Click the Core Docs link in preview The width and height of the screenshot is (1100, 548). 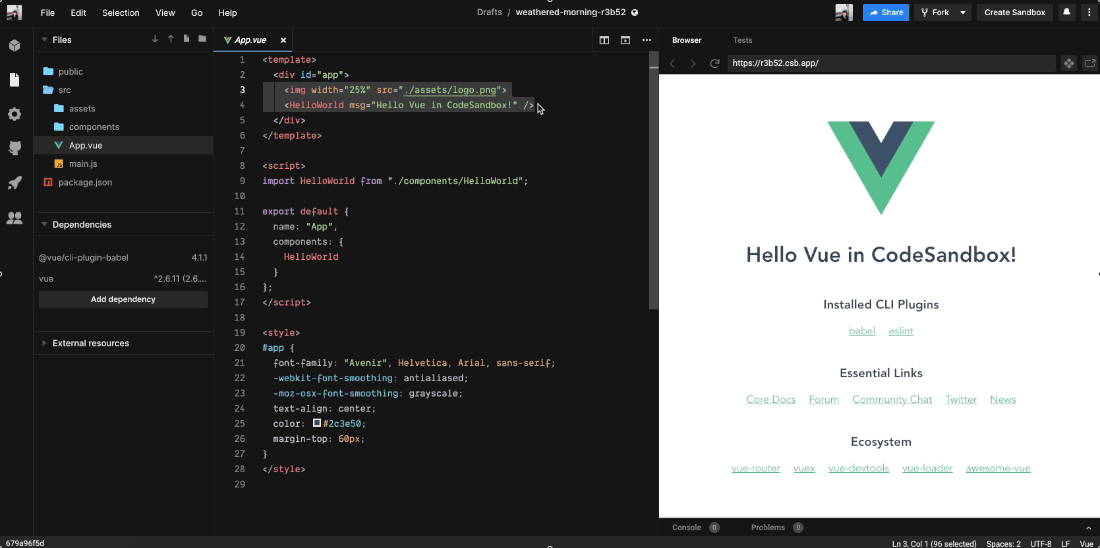coord(771,400)
